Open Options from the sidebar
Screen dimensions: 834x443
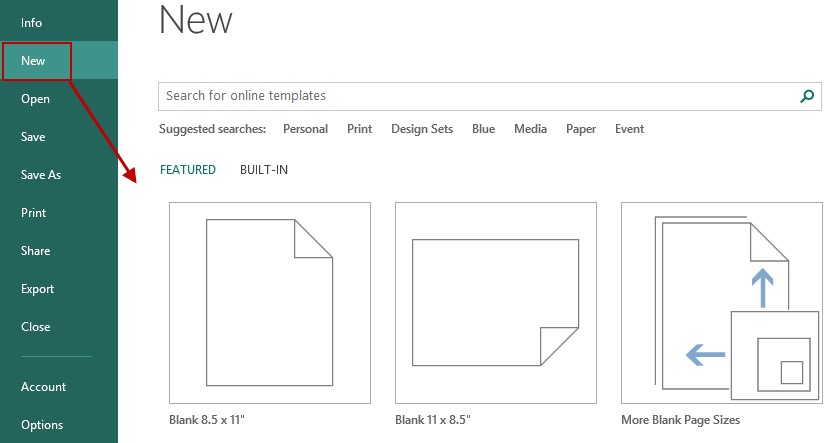coord(42,425)
